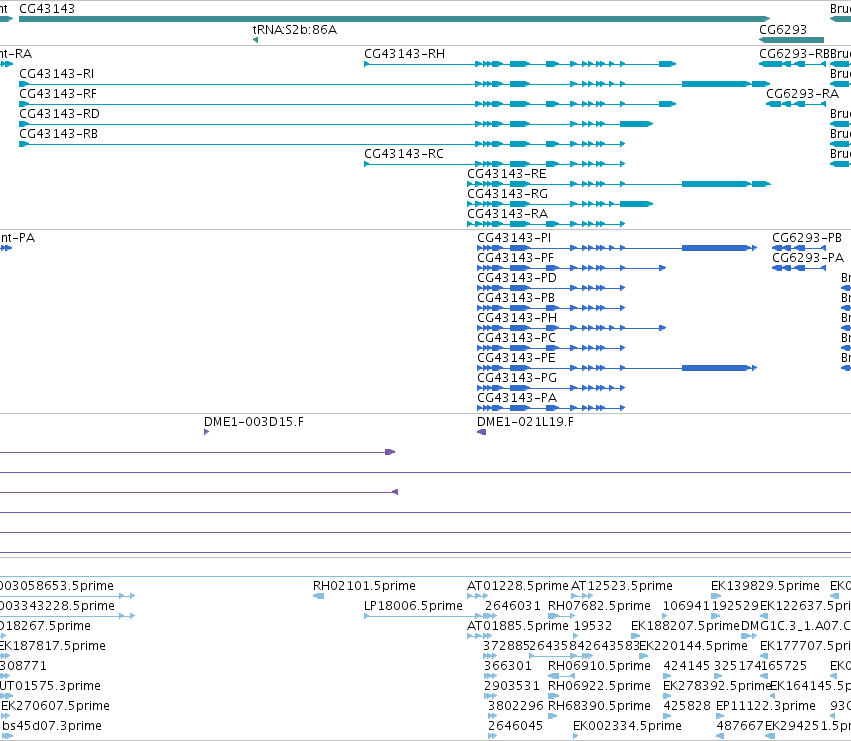Select protein label CG43143-PC
The height and width of the screenshot is (741, 851).
[516, 338]
